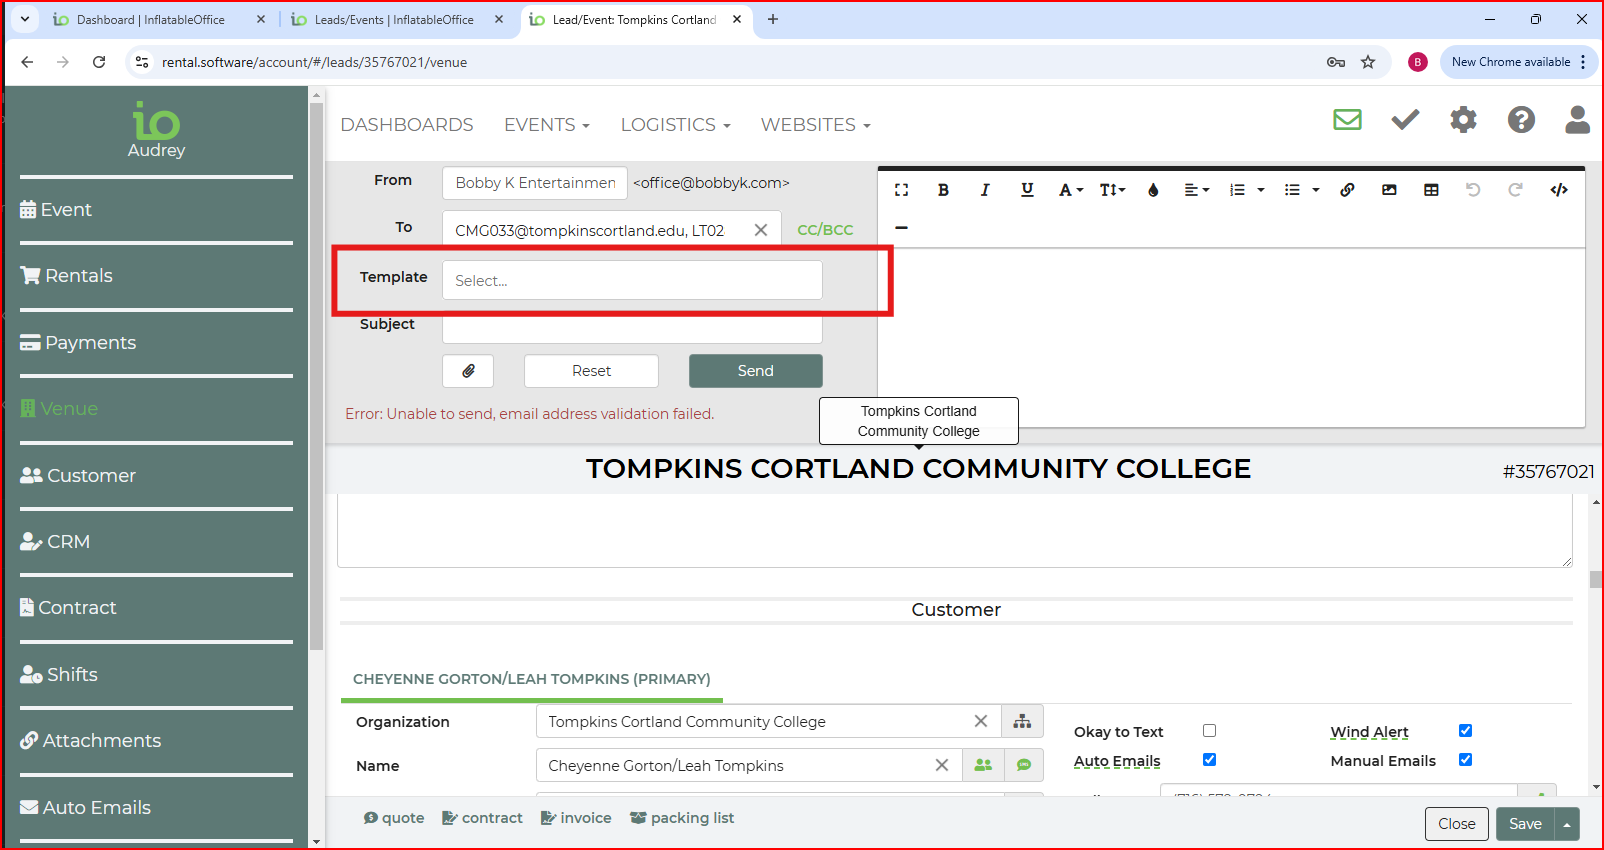Attach a file using the paperclip button
This screenshot has width=1604, height=850.
click(468, 371)
